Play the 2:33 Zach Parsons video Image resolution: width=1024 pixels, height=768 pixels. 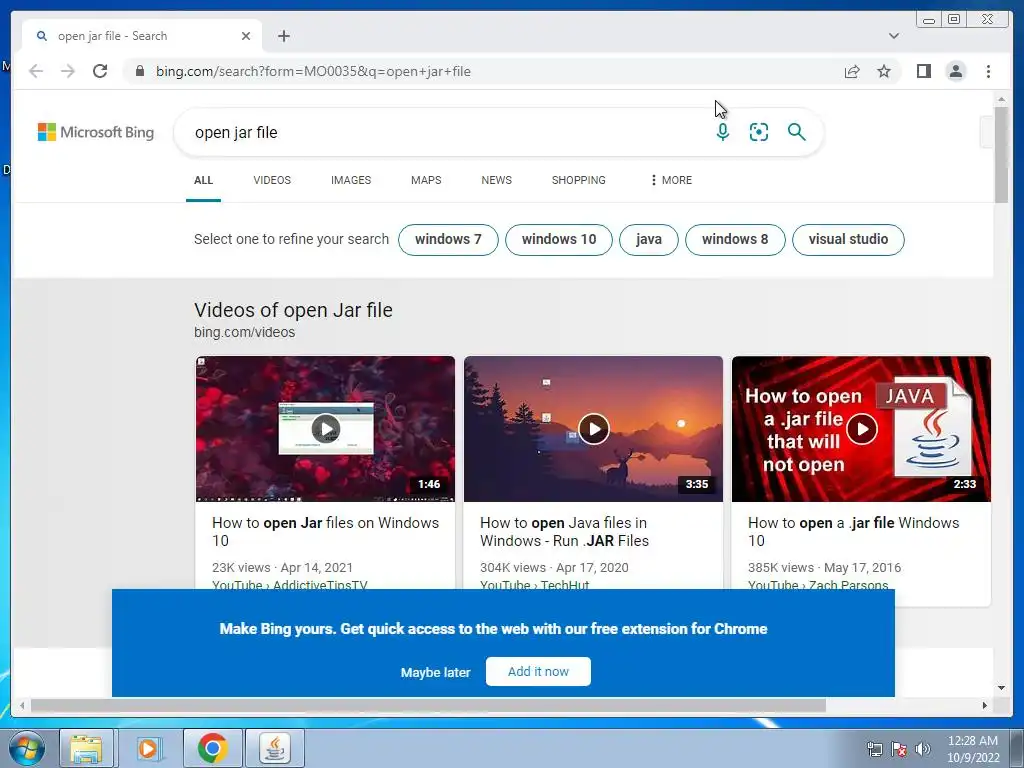(861, 429)
